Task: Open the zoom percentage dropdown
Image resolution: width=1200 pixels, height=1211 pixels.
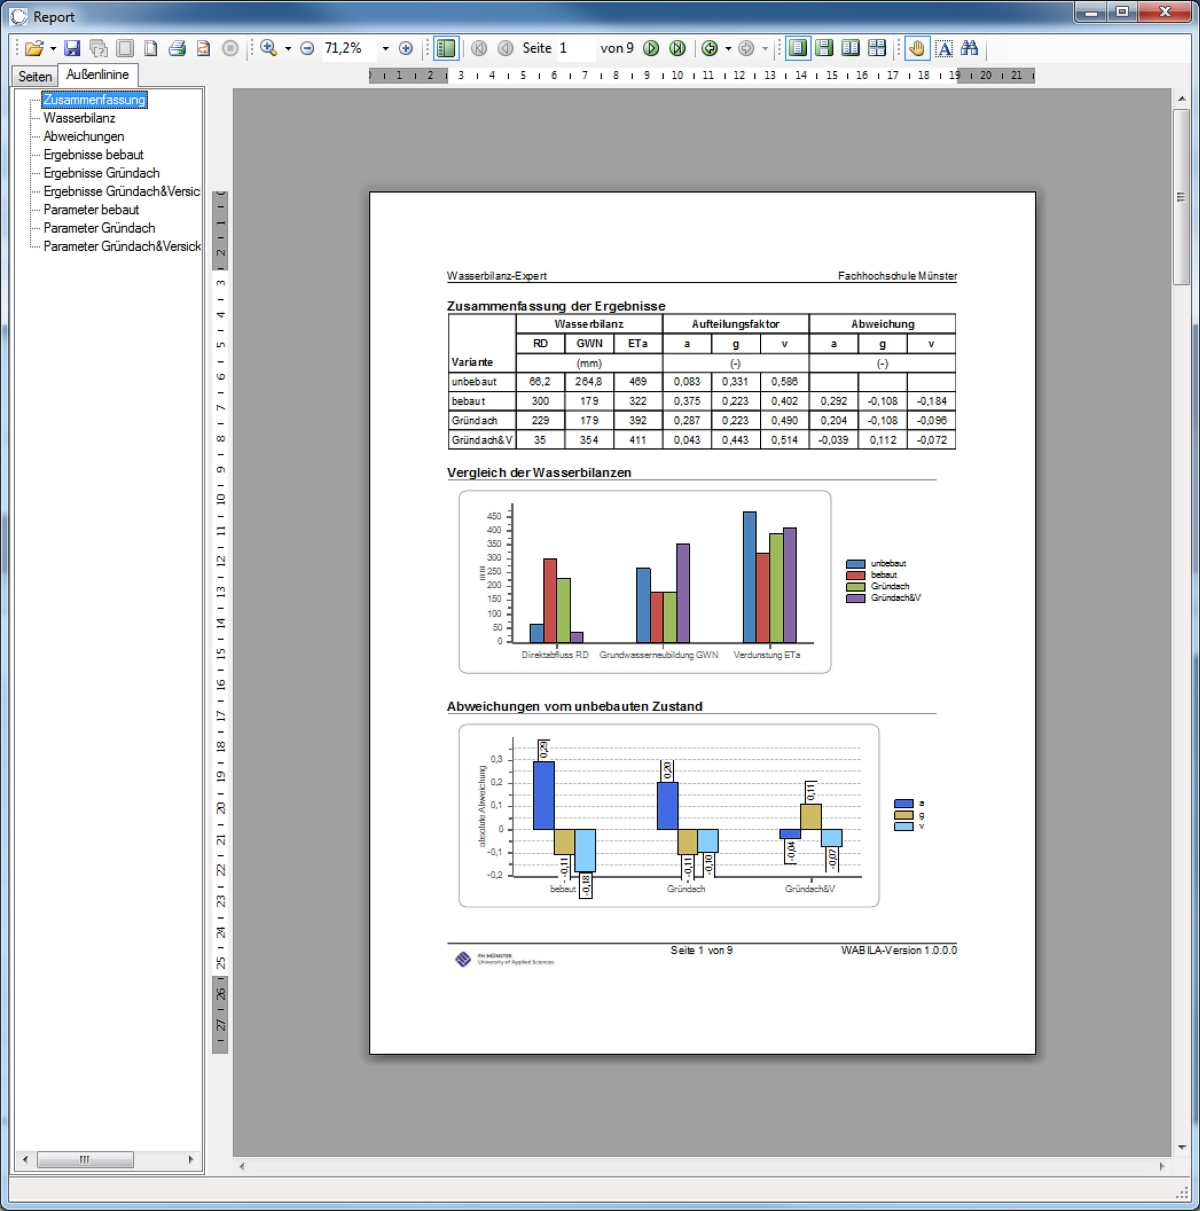Action: coord(385,48)
